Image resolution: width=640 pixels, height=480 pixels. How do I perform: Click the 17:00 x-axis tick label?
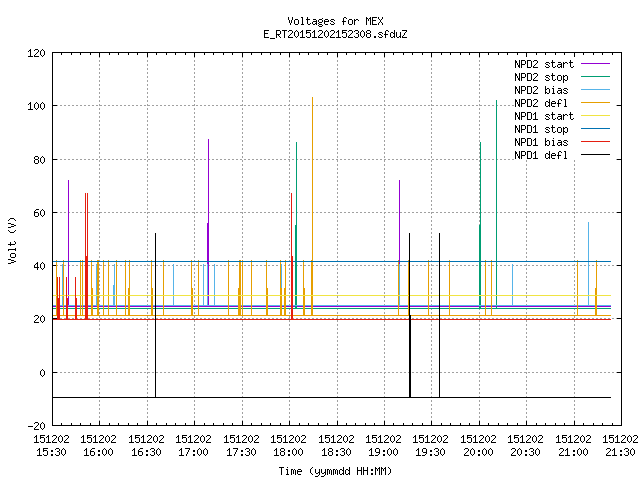click(193, 452)
